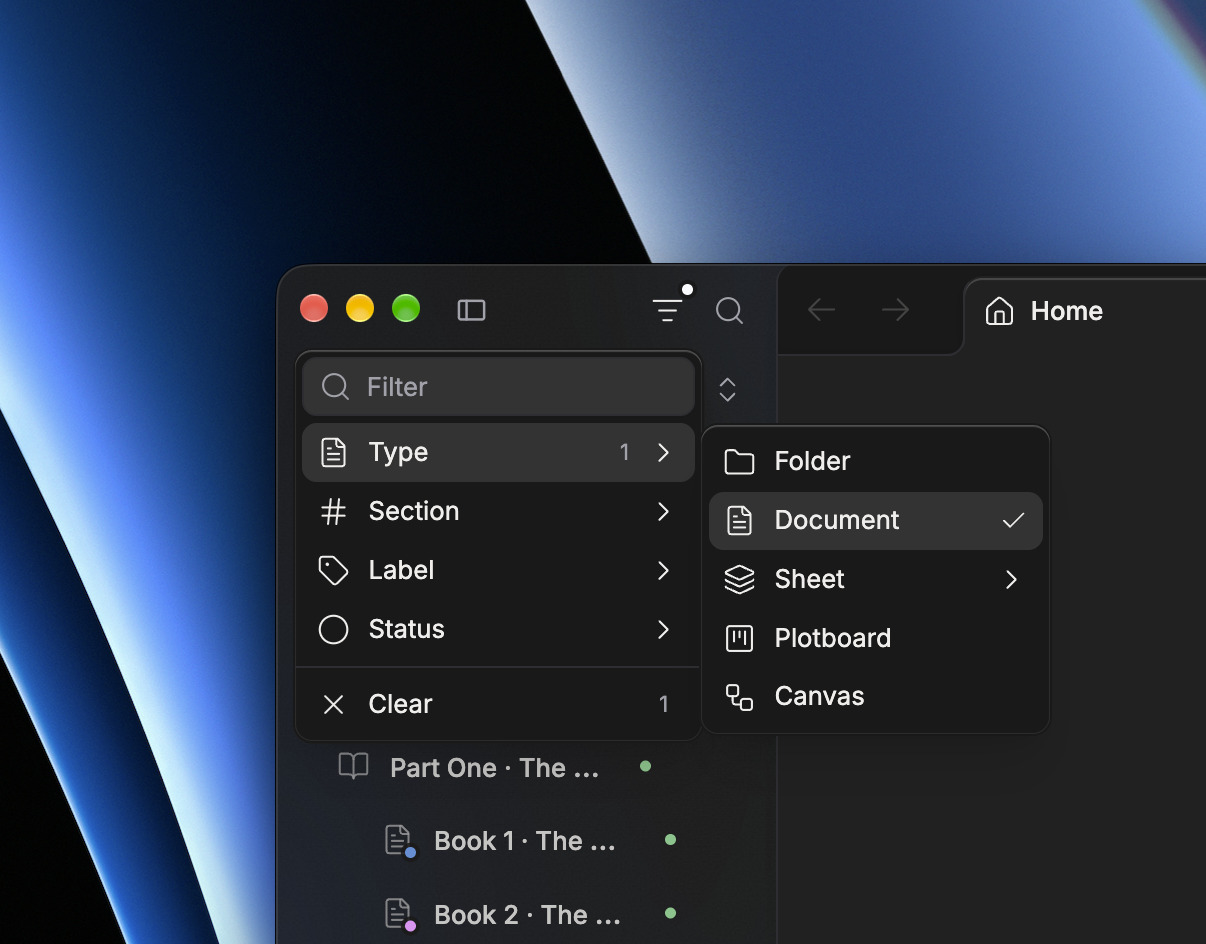
Task: Click the checkmark next to Document
Action: (1013, 520)
